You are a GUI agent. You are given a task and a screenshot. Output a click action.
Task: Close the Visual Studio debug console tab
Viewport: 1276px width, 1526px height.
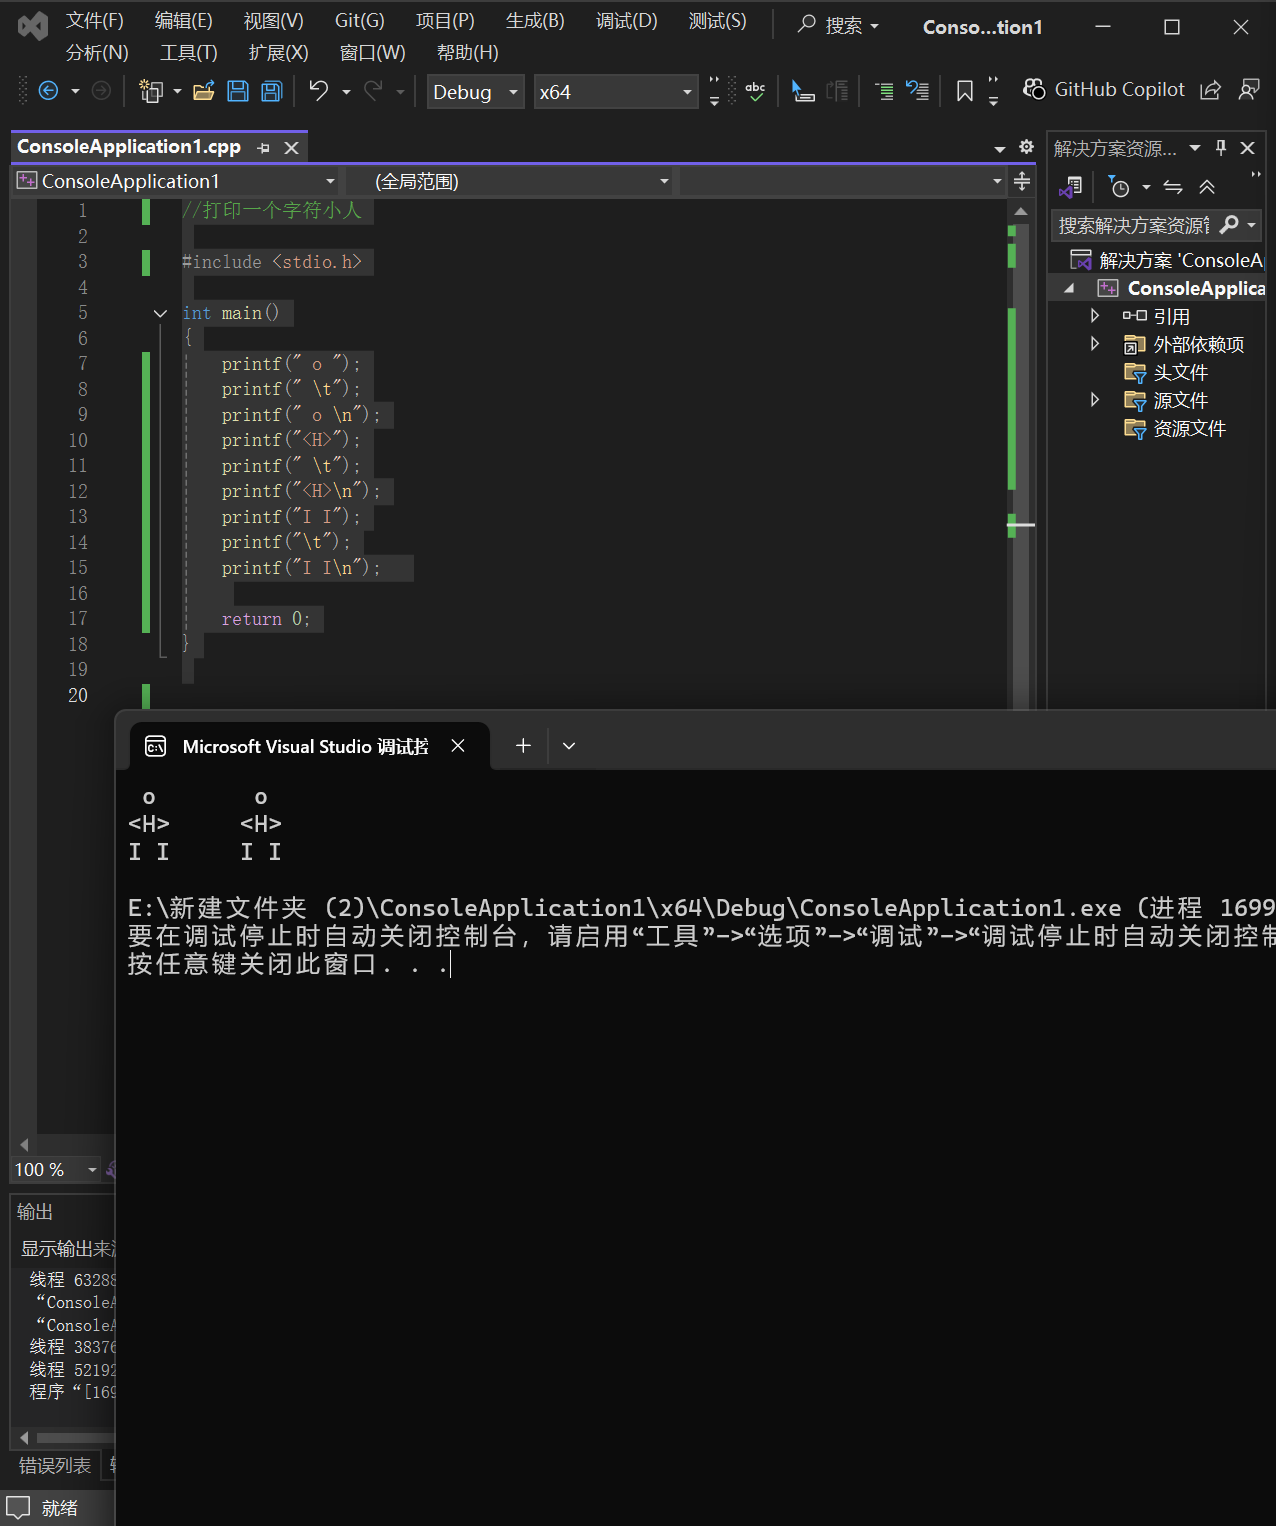click(458, 746)
